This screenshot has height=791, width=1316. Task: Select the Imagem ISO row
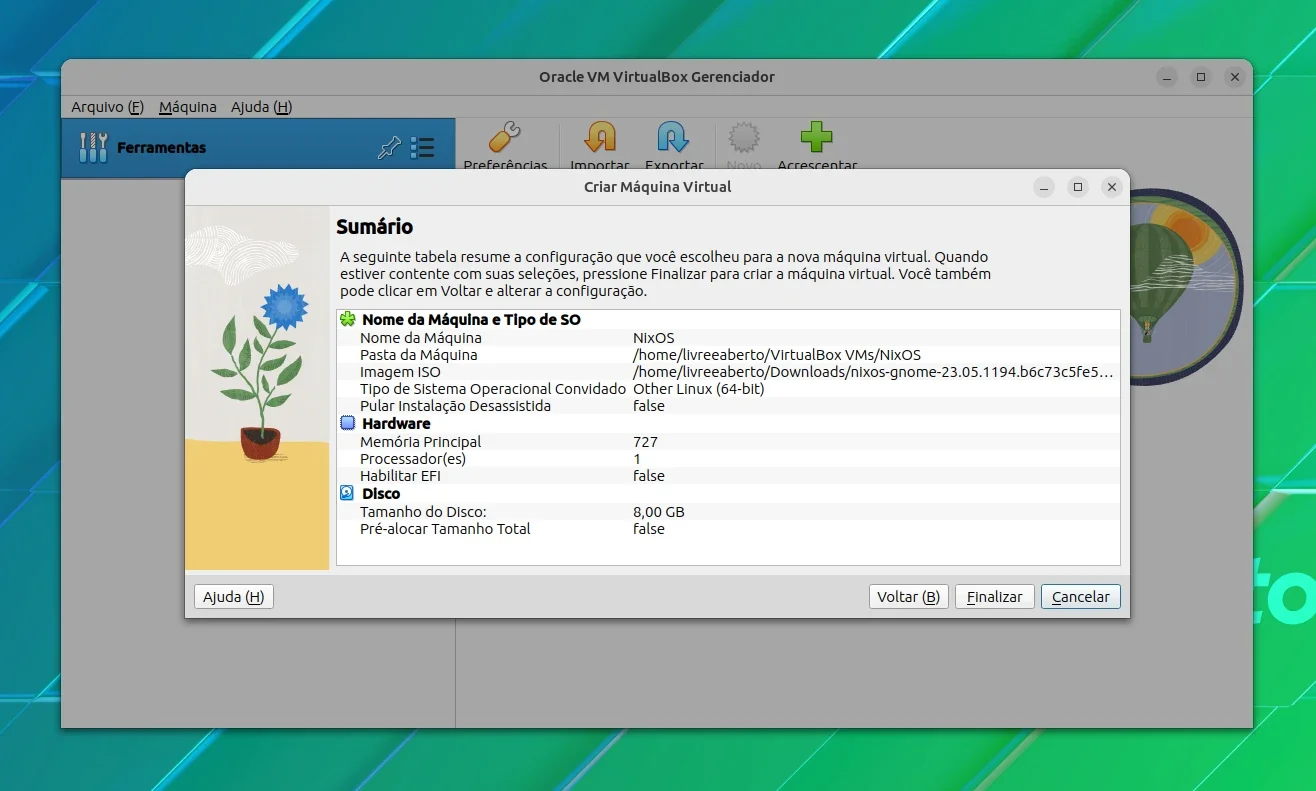(728, 372)
